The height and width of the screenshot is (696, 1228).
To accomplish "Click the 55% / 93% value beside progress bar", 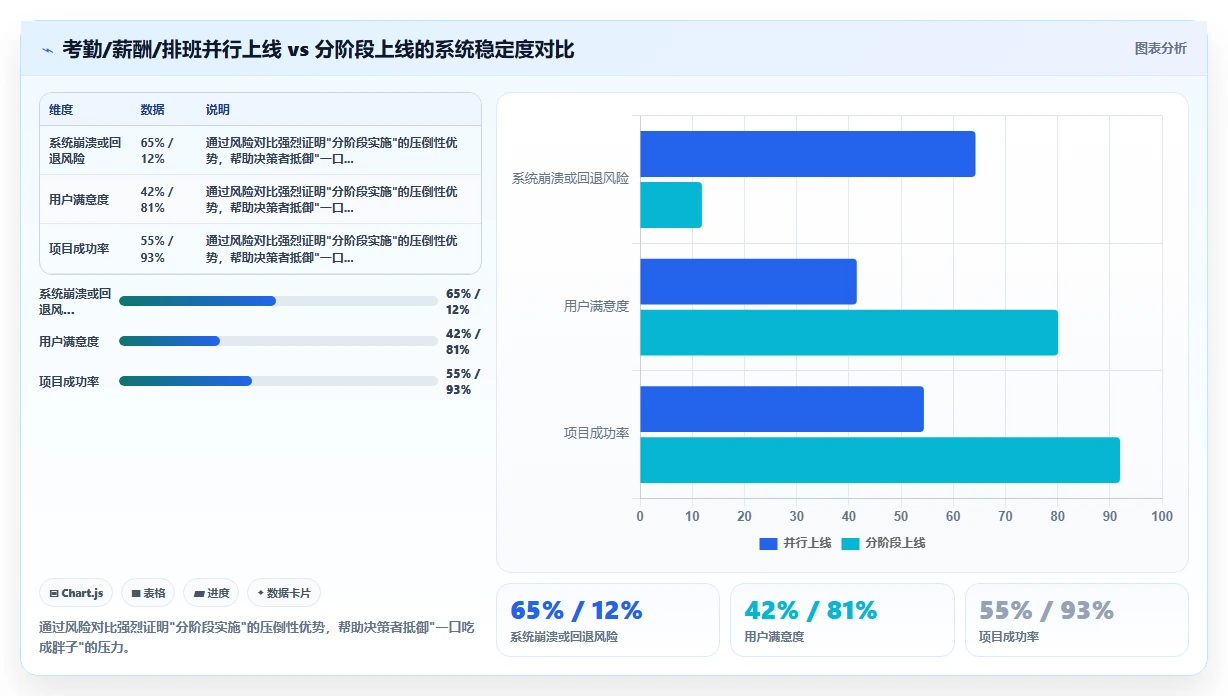I will coord(463,381).
